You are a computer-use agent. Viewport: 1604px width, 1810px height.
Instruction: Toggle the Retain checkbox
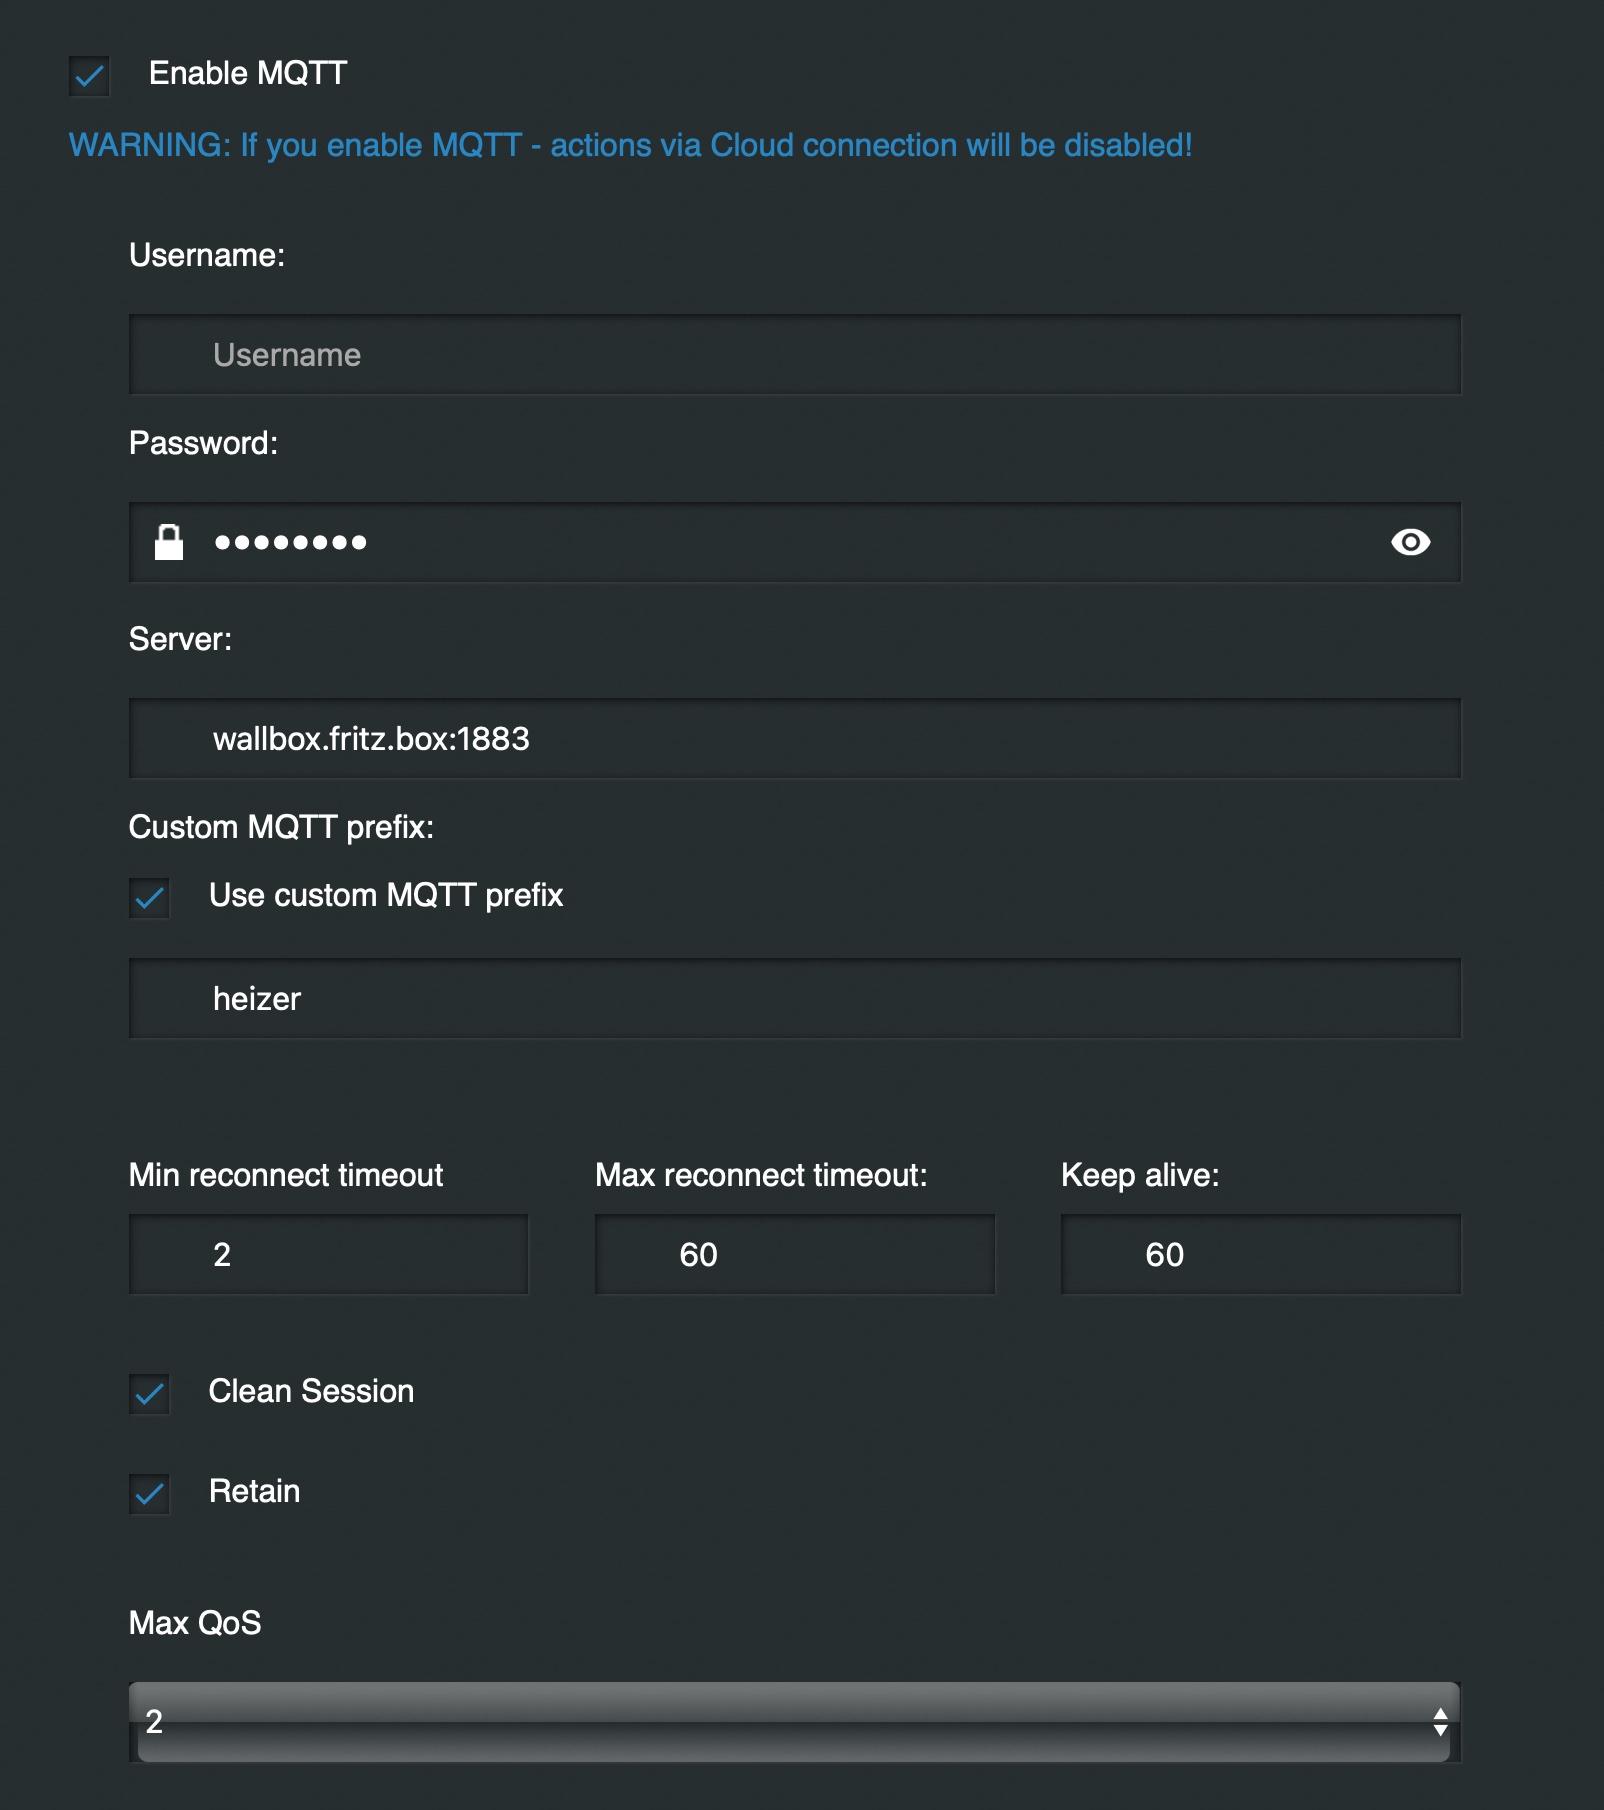pos(149,1494)
